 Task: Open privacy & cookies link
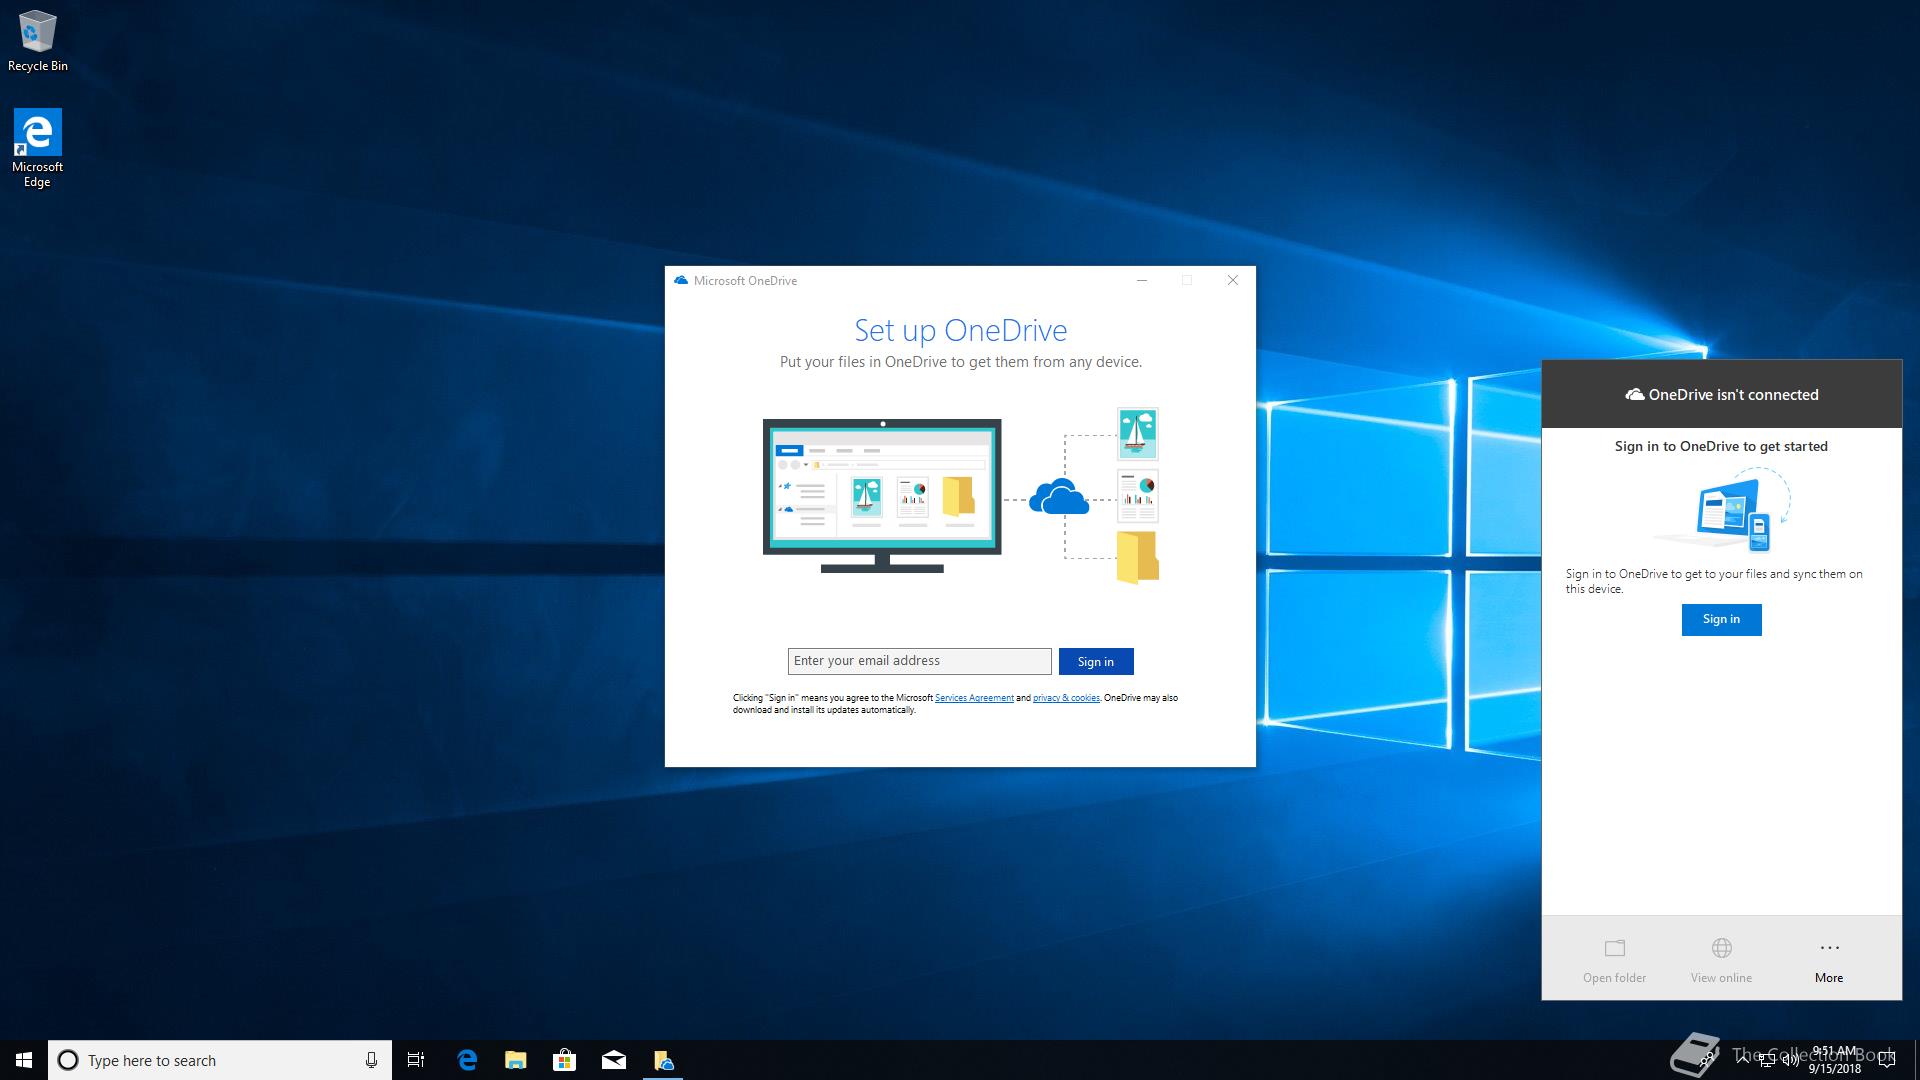coord(1066,698)
